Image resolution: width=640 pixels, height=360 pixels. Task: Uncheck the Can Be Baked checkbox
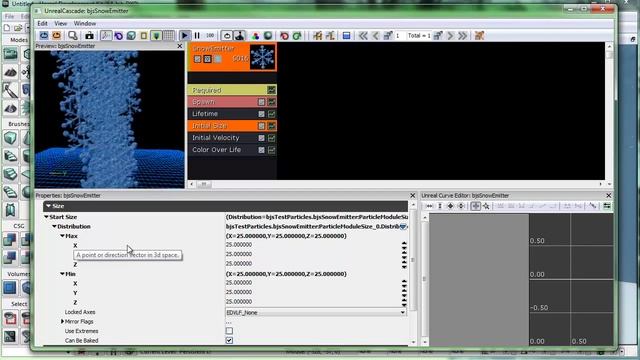tap(229, 340)
